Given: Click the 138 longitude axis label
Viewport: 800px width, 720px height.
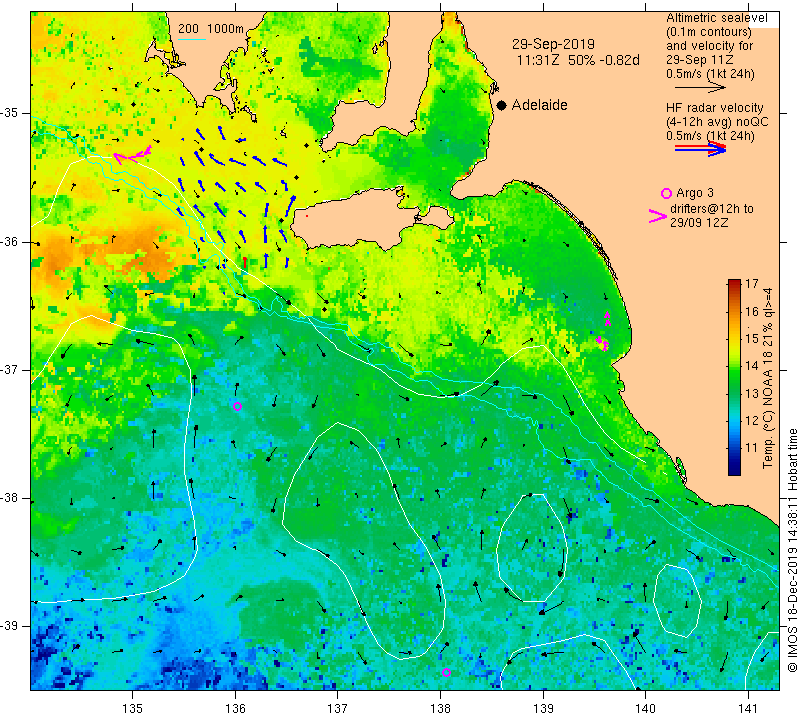Looking at the screenshot, I should click(x=440, y=709).
